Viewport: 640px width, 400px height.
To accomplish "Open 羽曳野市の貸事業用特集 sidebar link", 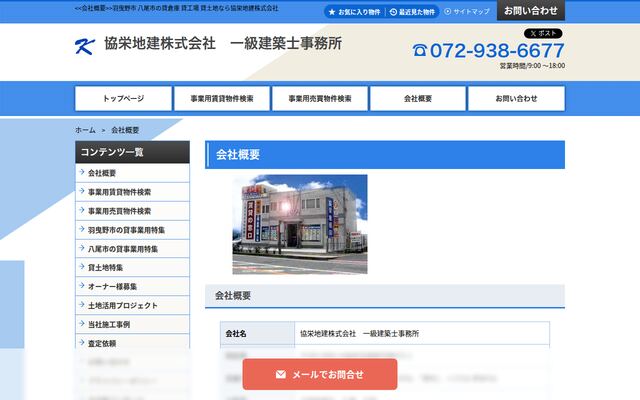I will (x=132, y=230).
